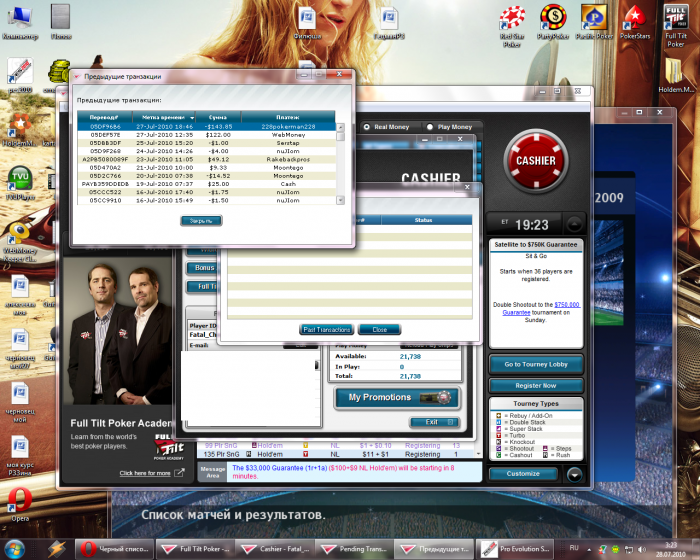The height and width of the screenshot is (560, 700).
Task: Click the Super Stack legend icon
Action: (x=498, y=429)
